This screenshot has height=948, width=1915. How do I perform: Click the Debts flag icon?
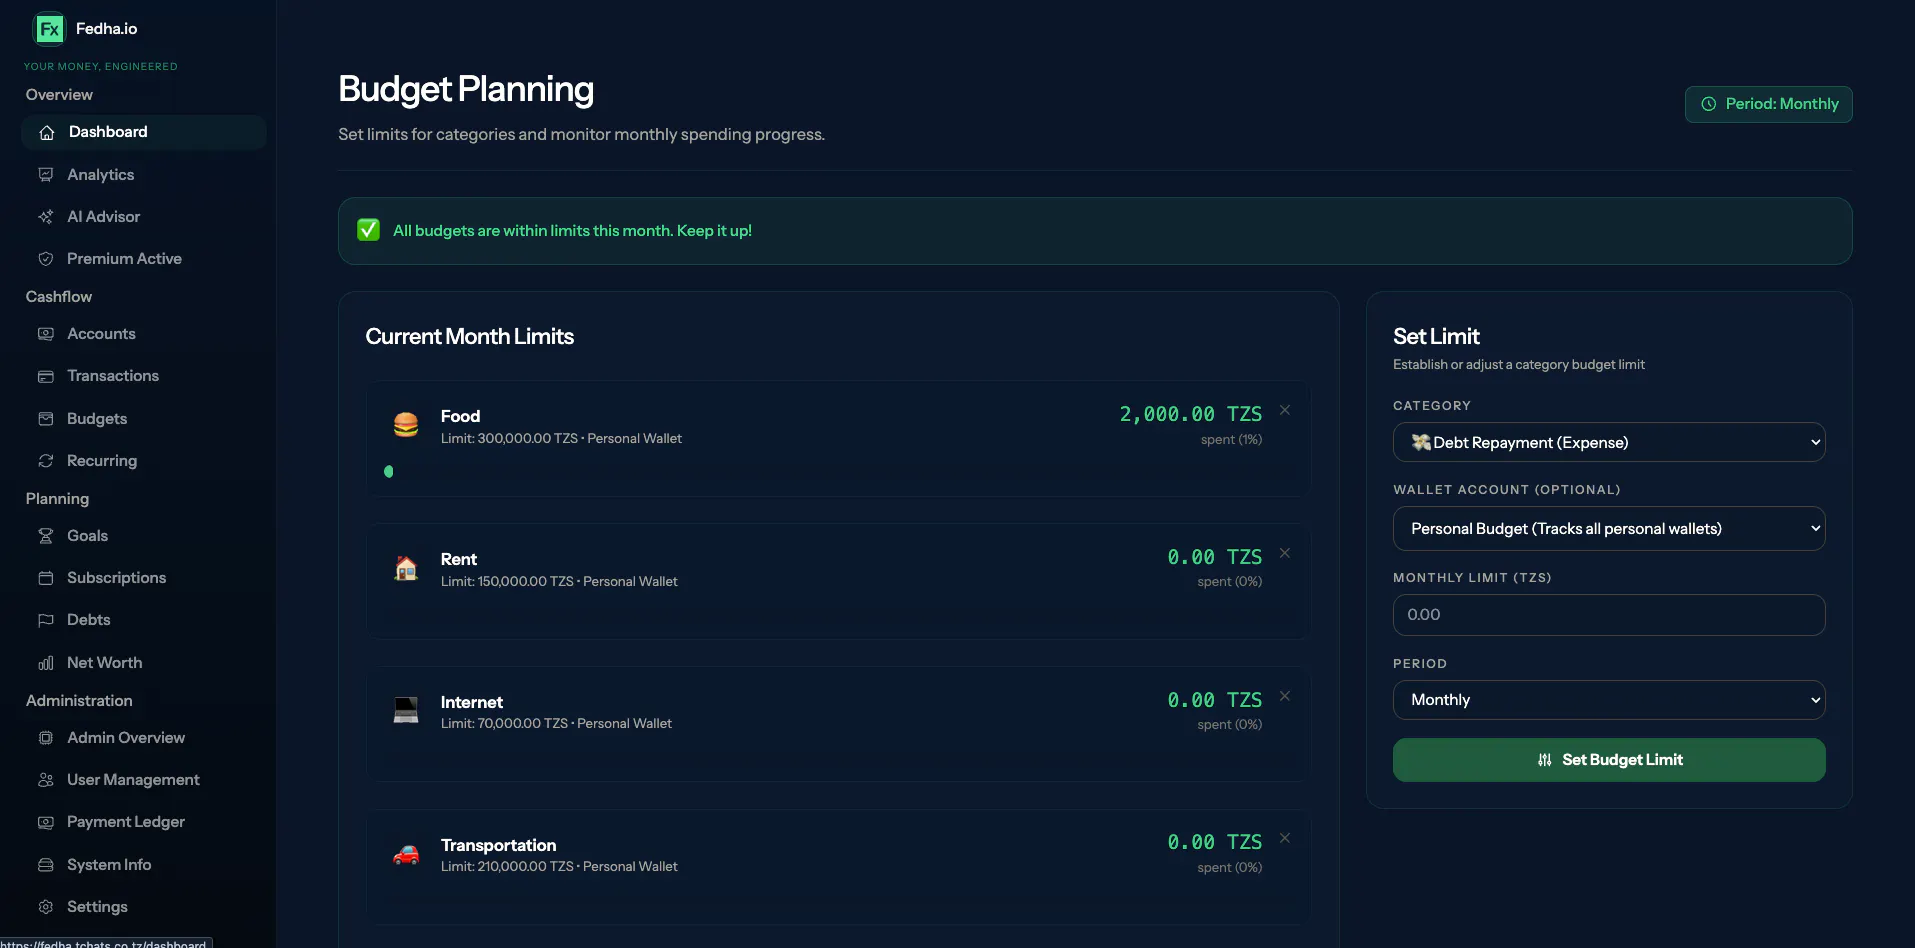tap(46, 620)
